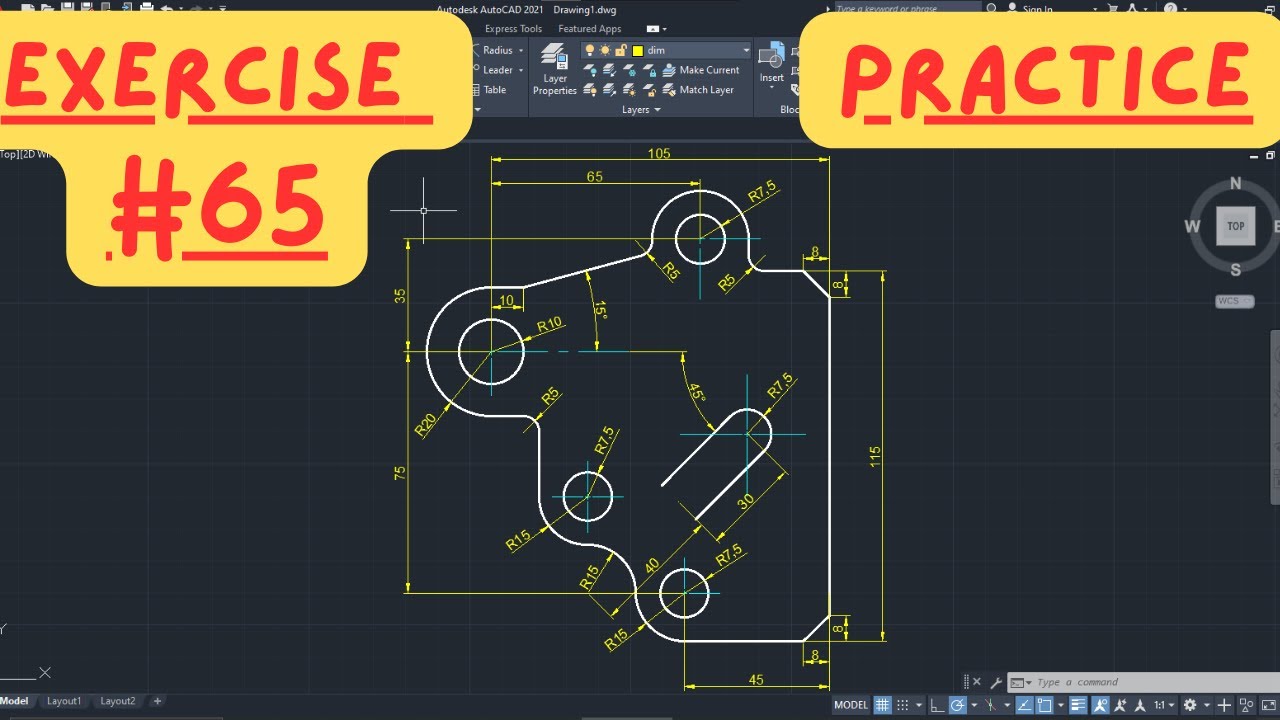This screenshot has width=1280, height=720.
Task: Click the Type a keyword or phrase search box
Action: click(x=908, y=9)
